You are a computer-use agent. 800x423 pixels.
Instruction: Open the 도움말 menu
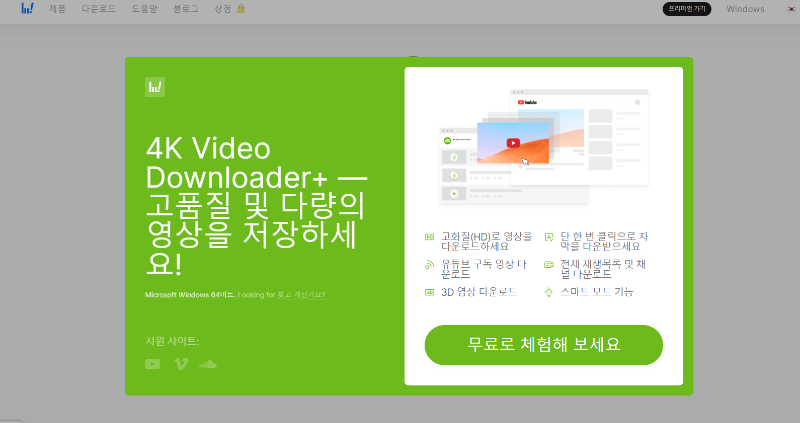pos(144,9)
